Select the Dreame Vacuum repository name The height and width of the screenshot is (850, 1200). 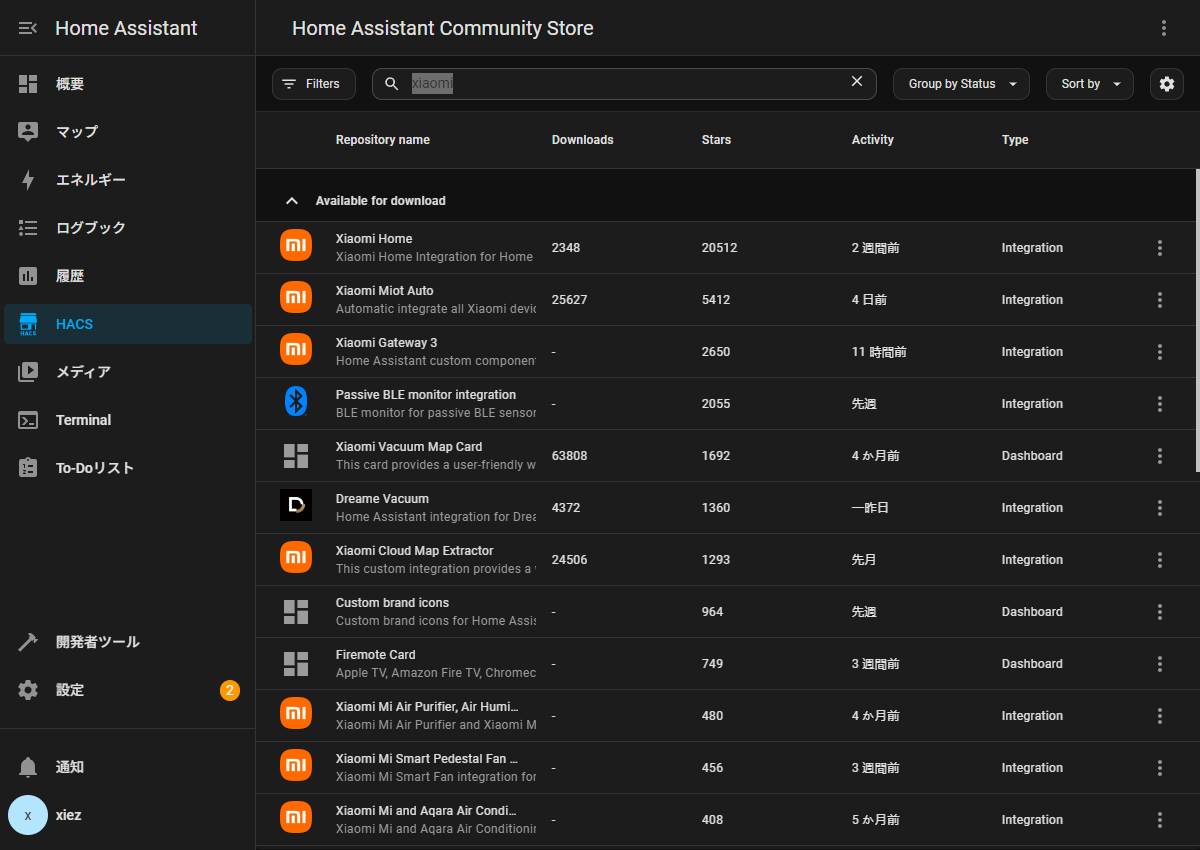pyautogui.click(x=382, y=499)
